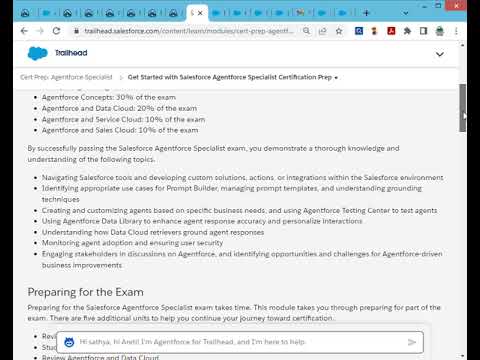
Task: Close the active Trailhead tab
Action: 200,13
